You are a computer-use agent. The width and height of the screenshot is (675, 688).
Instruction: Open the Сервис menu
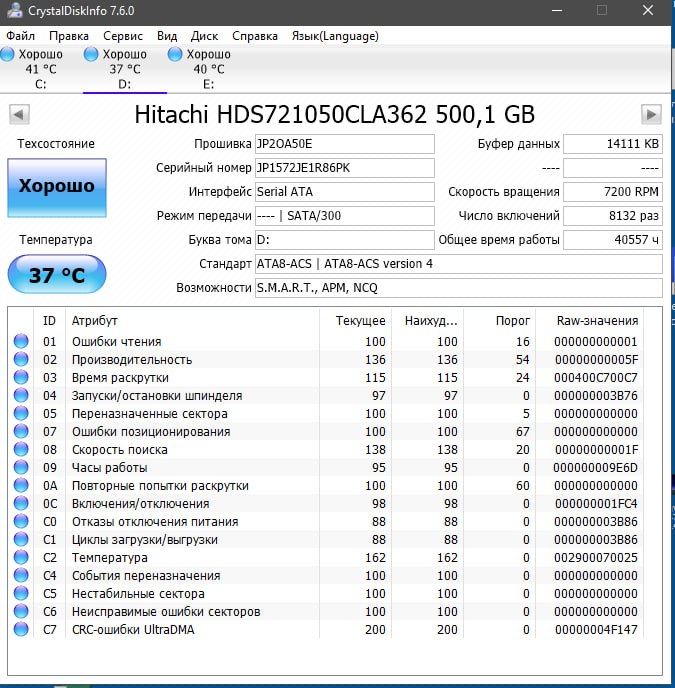click(122, 36)
